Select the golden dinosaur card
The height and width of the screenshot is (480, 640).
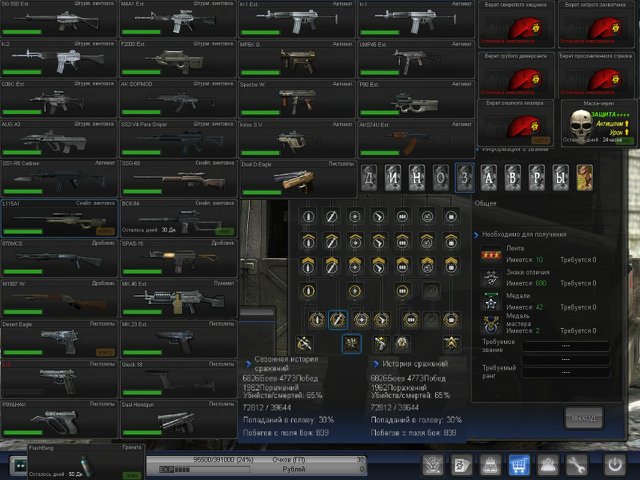click(584, 178)
